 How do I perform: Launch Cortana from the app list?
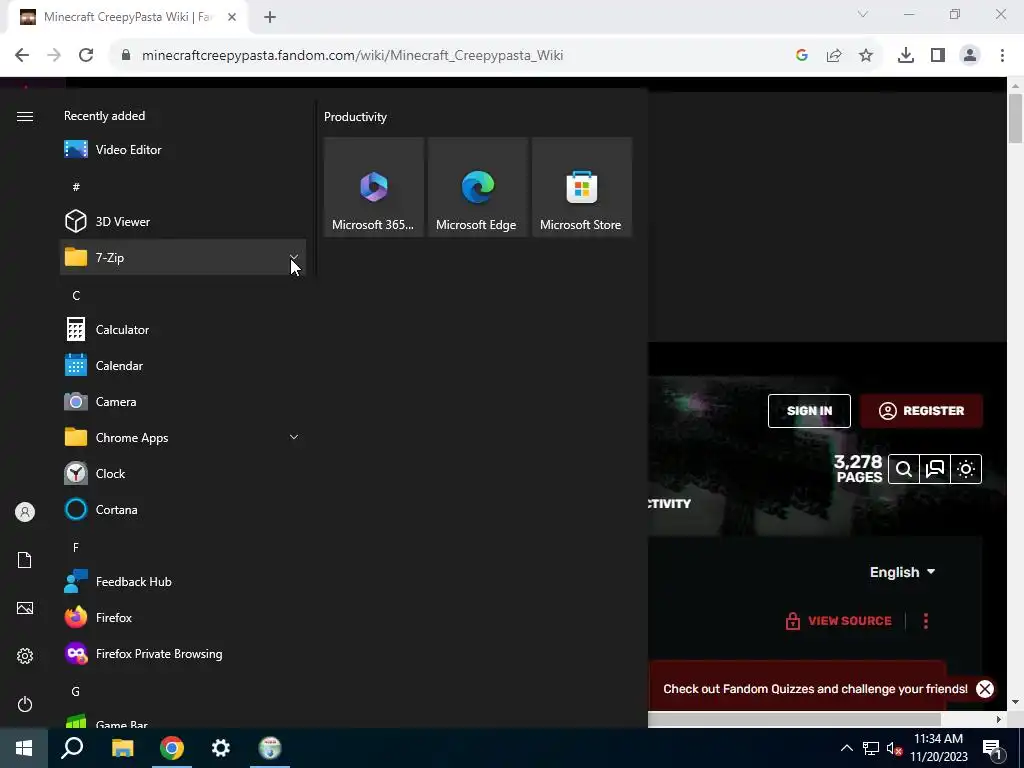point(183,509)
